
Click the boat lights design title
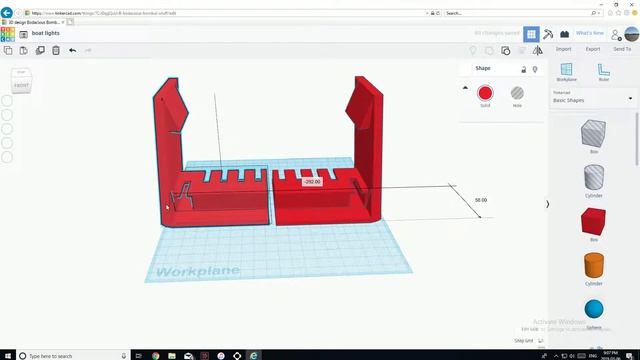click(x=46, y=33)
